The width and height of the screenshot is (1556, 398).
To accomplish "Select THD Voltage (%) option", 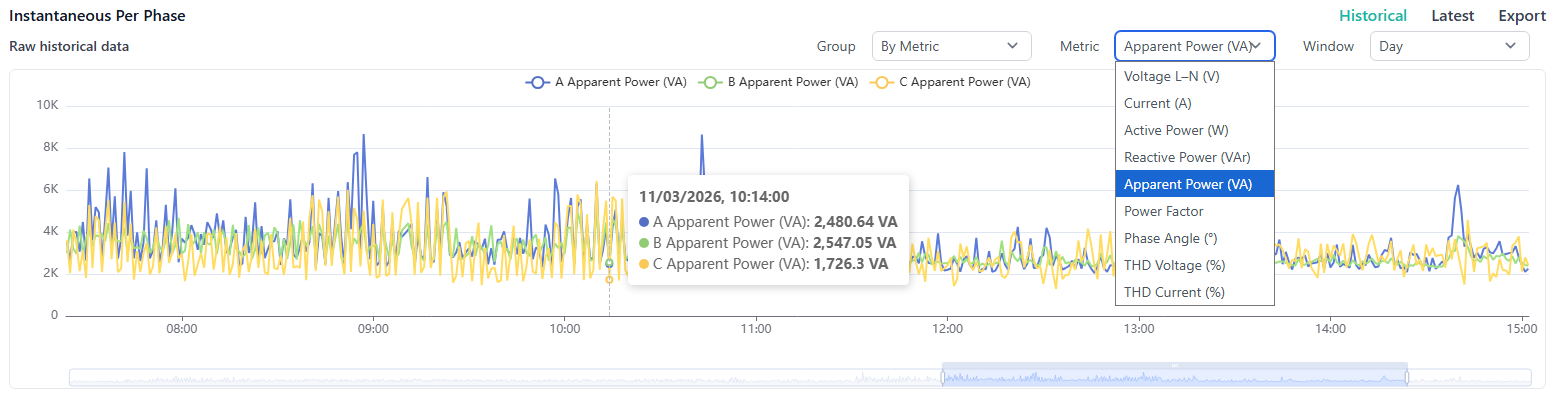I will tap(1195, 265).
